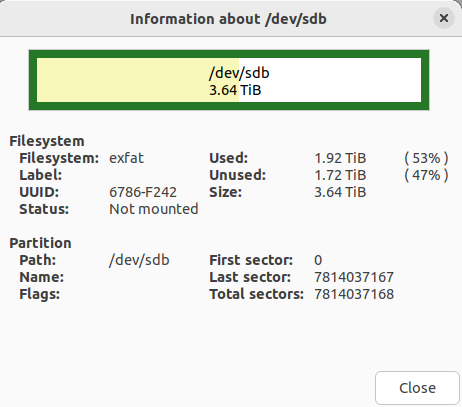Click the First sector value 0
This screenshot has height=407, width=462.
[x=318, y=260]
